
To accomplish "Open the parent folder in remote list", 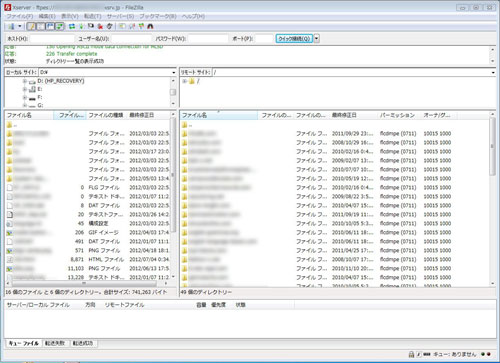I will click(x=335, y=125).
